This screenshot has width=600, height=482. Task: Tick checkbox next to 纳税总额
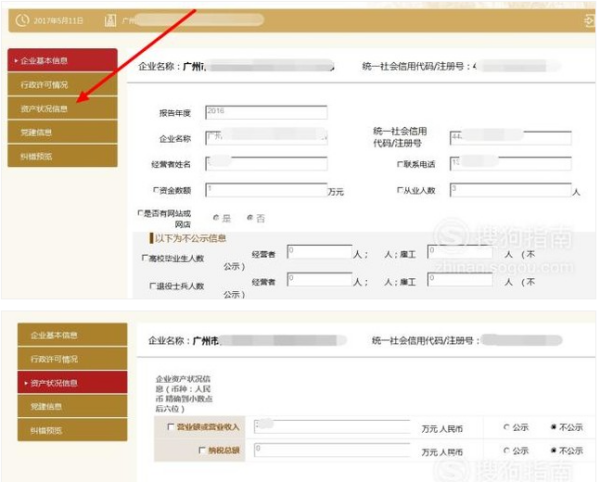coord(202,450)
